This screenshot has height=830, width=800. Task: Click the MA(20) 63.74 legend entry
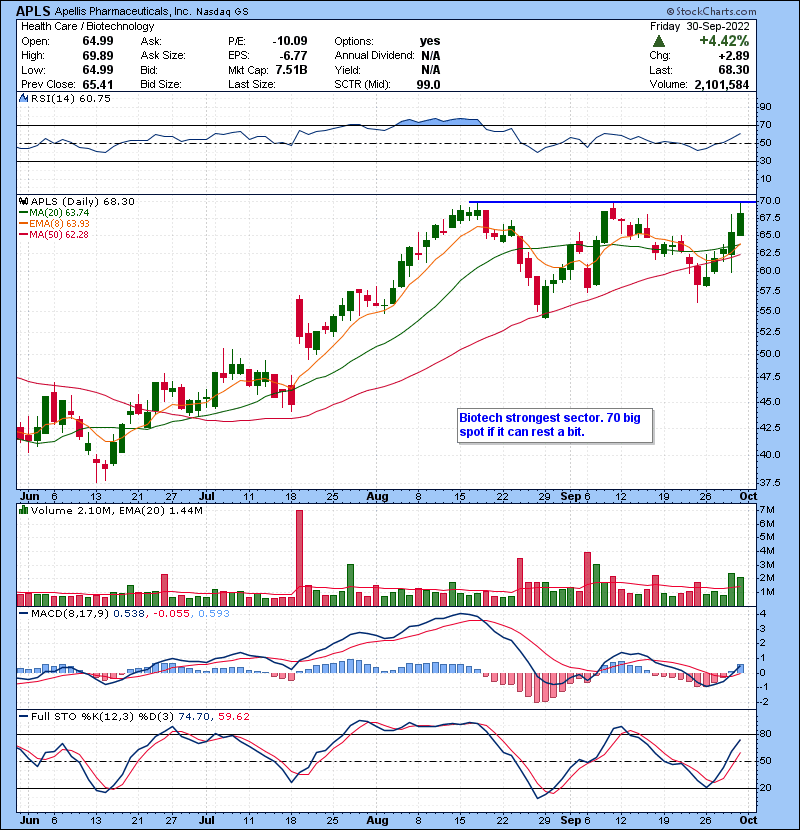(x=55, y=212)
